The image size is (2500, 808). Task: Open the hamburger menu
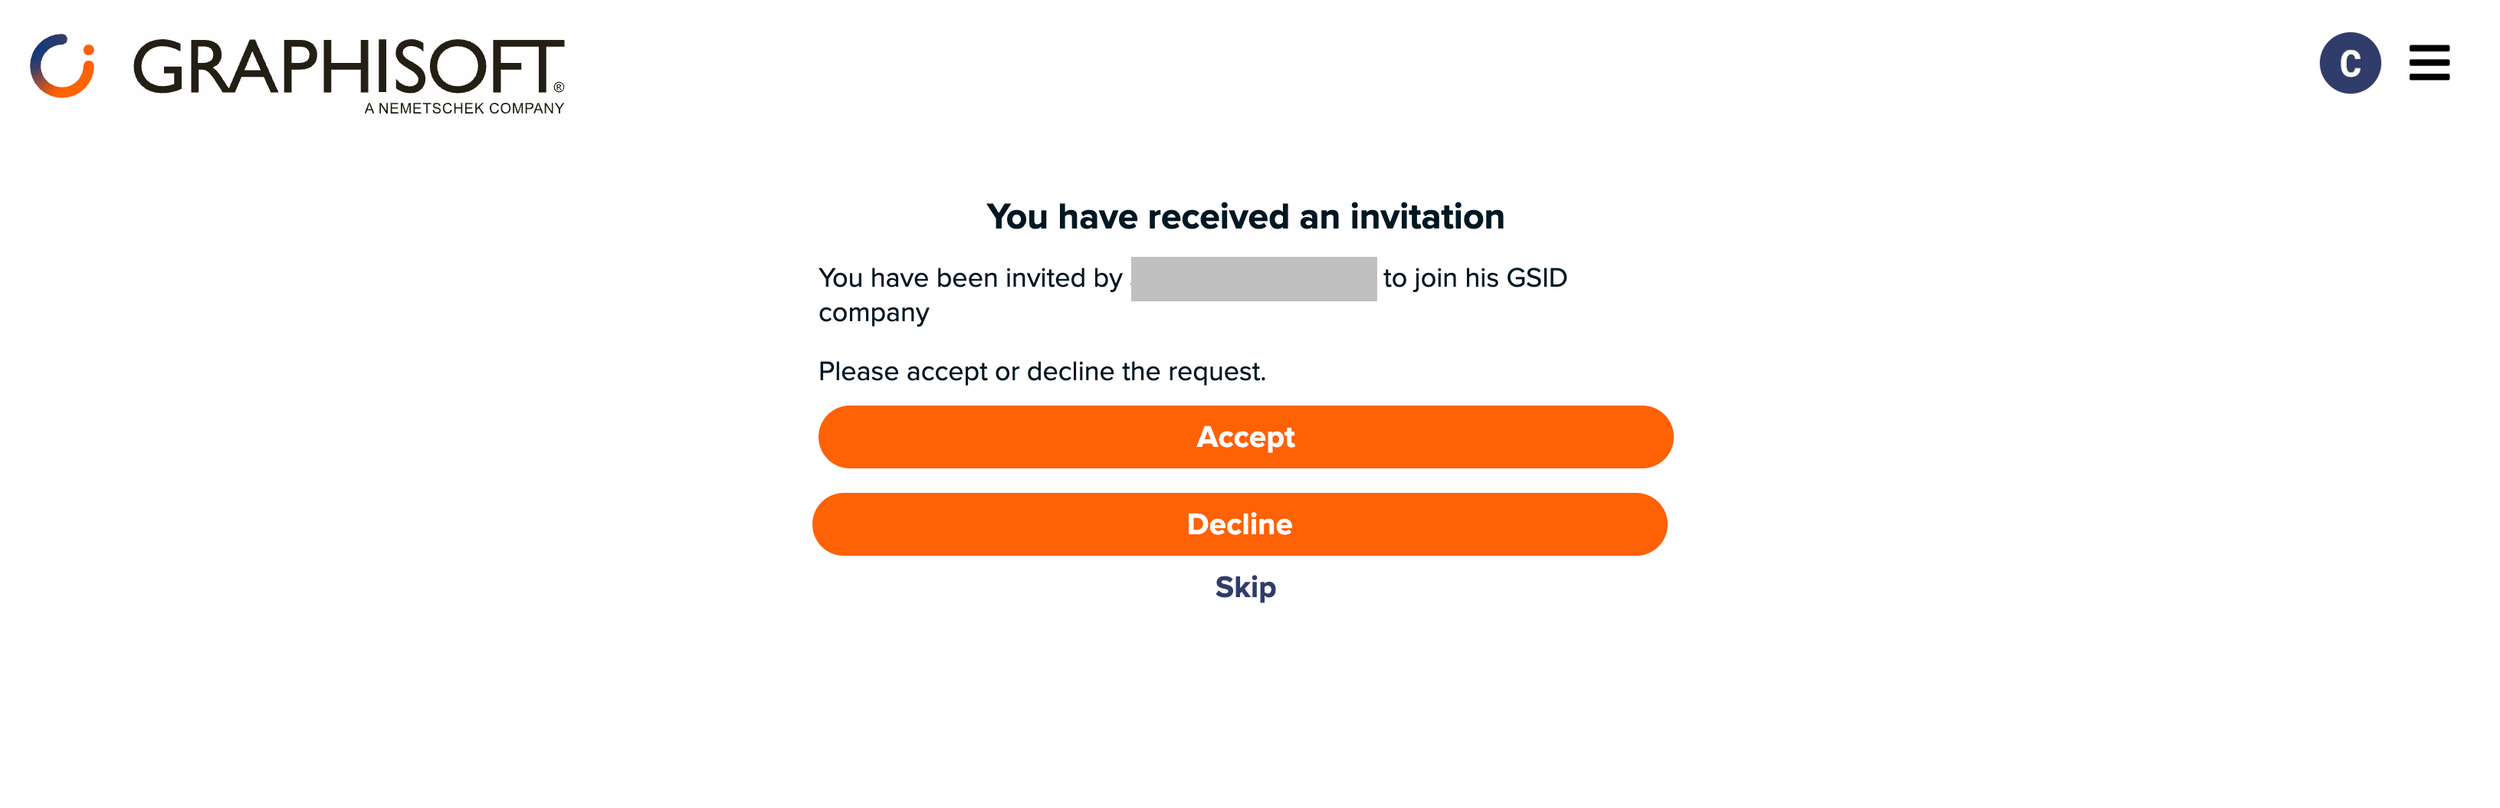pyautogui.click(x=2429, y=63)
